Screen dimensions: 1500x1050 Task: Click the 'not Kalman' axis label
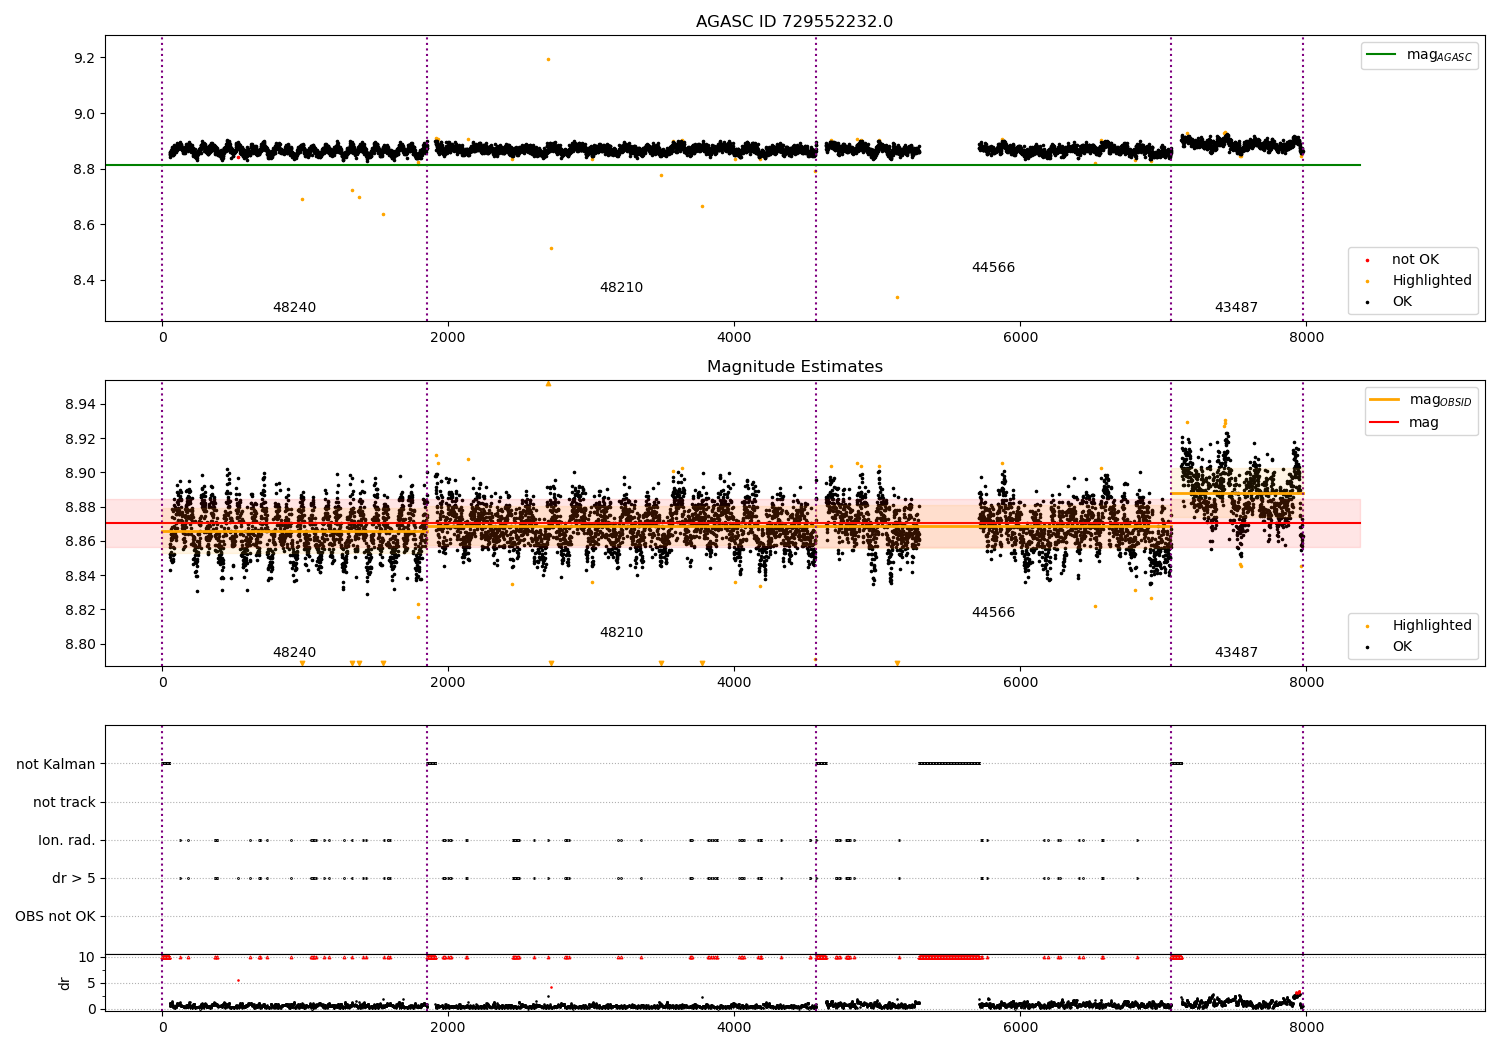[56, 765]
